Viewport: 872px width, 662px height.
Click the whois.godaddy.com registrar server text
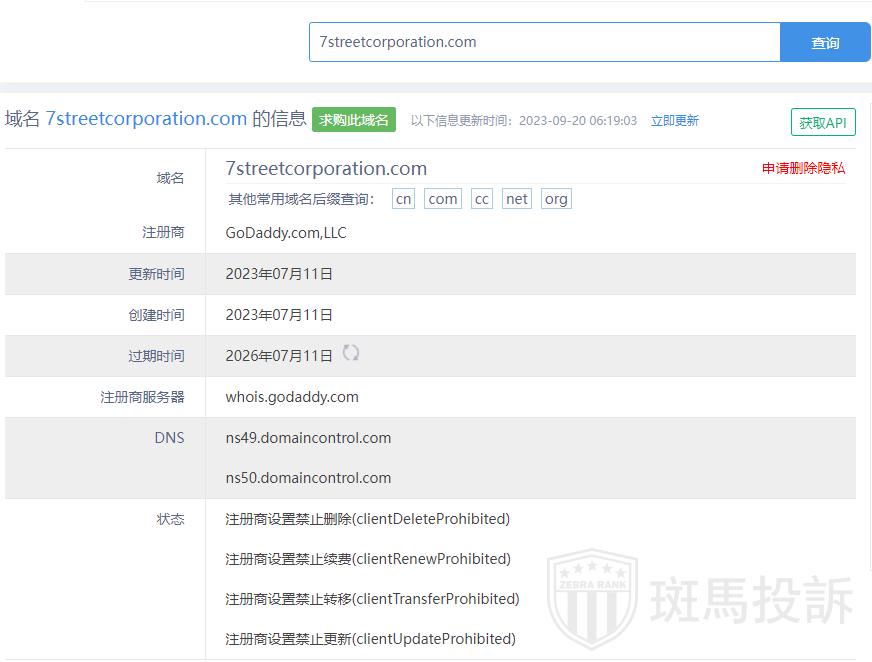point(292,397)
